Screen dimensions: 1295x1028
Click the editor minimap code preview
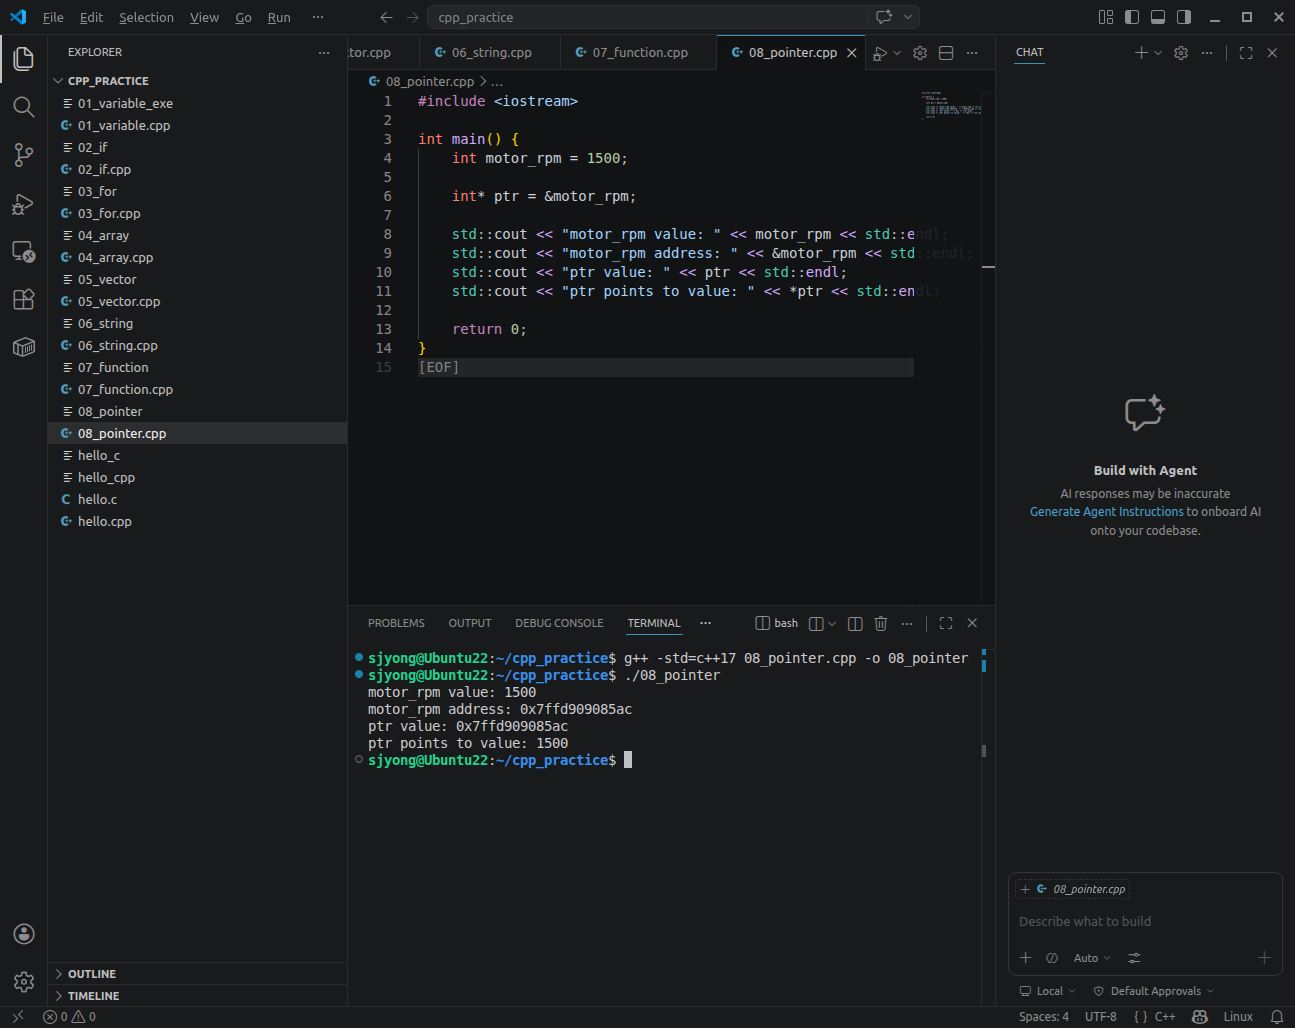(951, 105)
